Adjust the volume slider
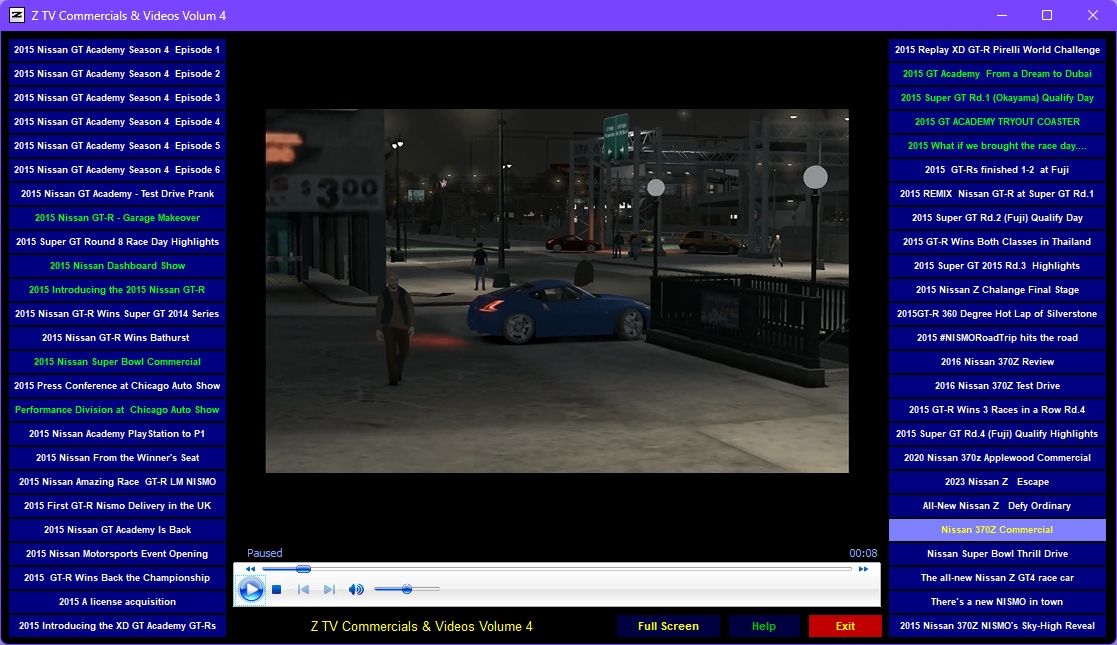This screenshot has height=645, width=1117. pyautogui.click(x=407, y=589)
